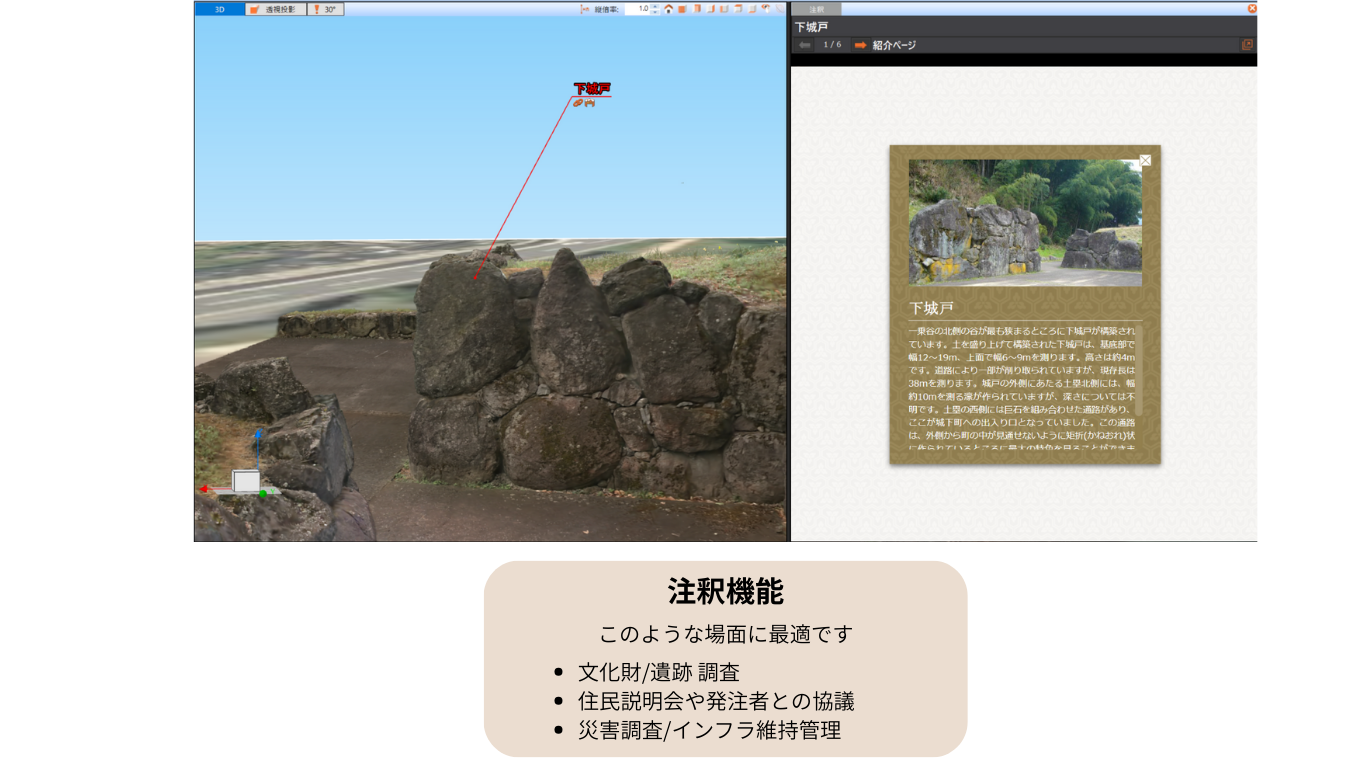Image resolution: width=1366 pixels, height=768 pixels.
Task: Click the orange next page arrow
Action: [x=860, y=45]
